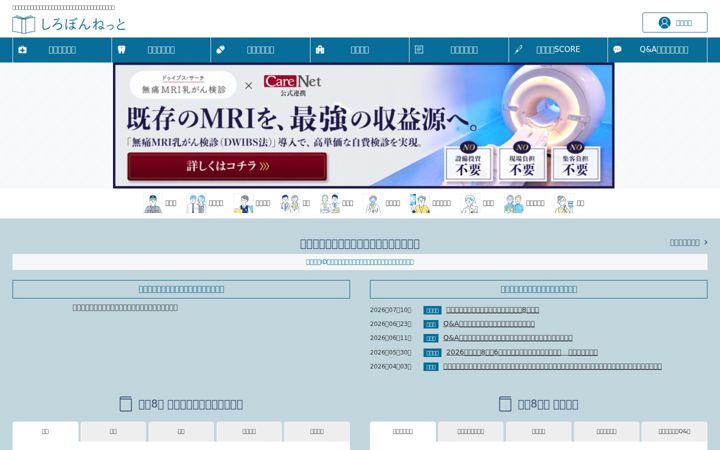The width and height of the screenshot is (720, 450).
Task: Open the Q&A news link dated 2026 06 23
Action: (x=489, y=324)
